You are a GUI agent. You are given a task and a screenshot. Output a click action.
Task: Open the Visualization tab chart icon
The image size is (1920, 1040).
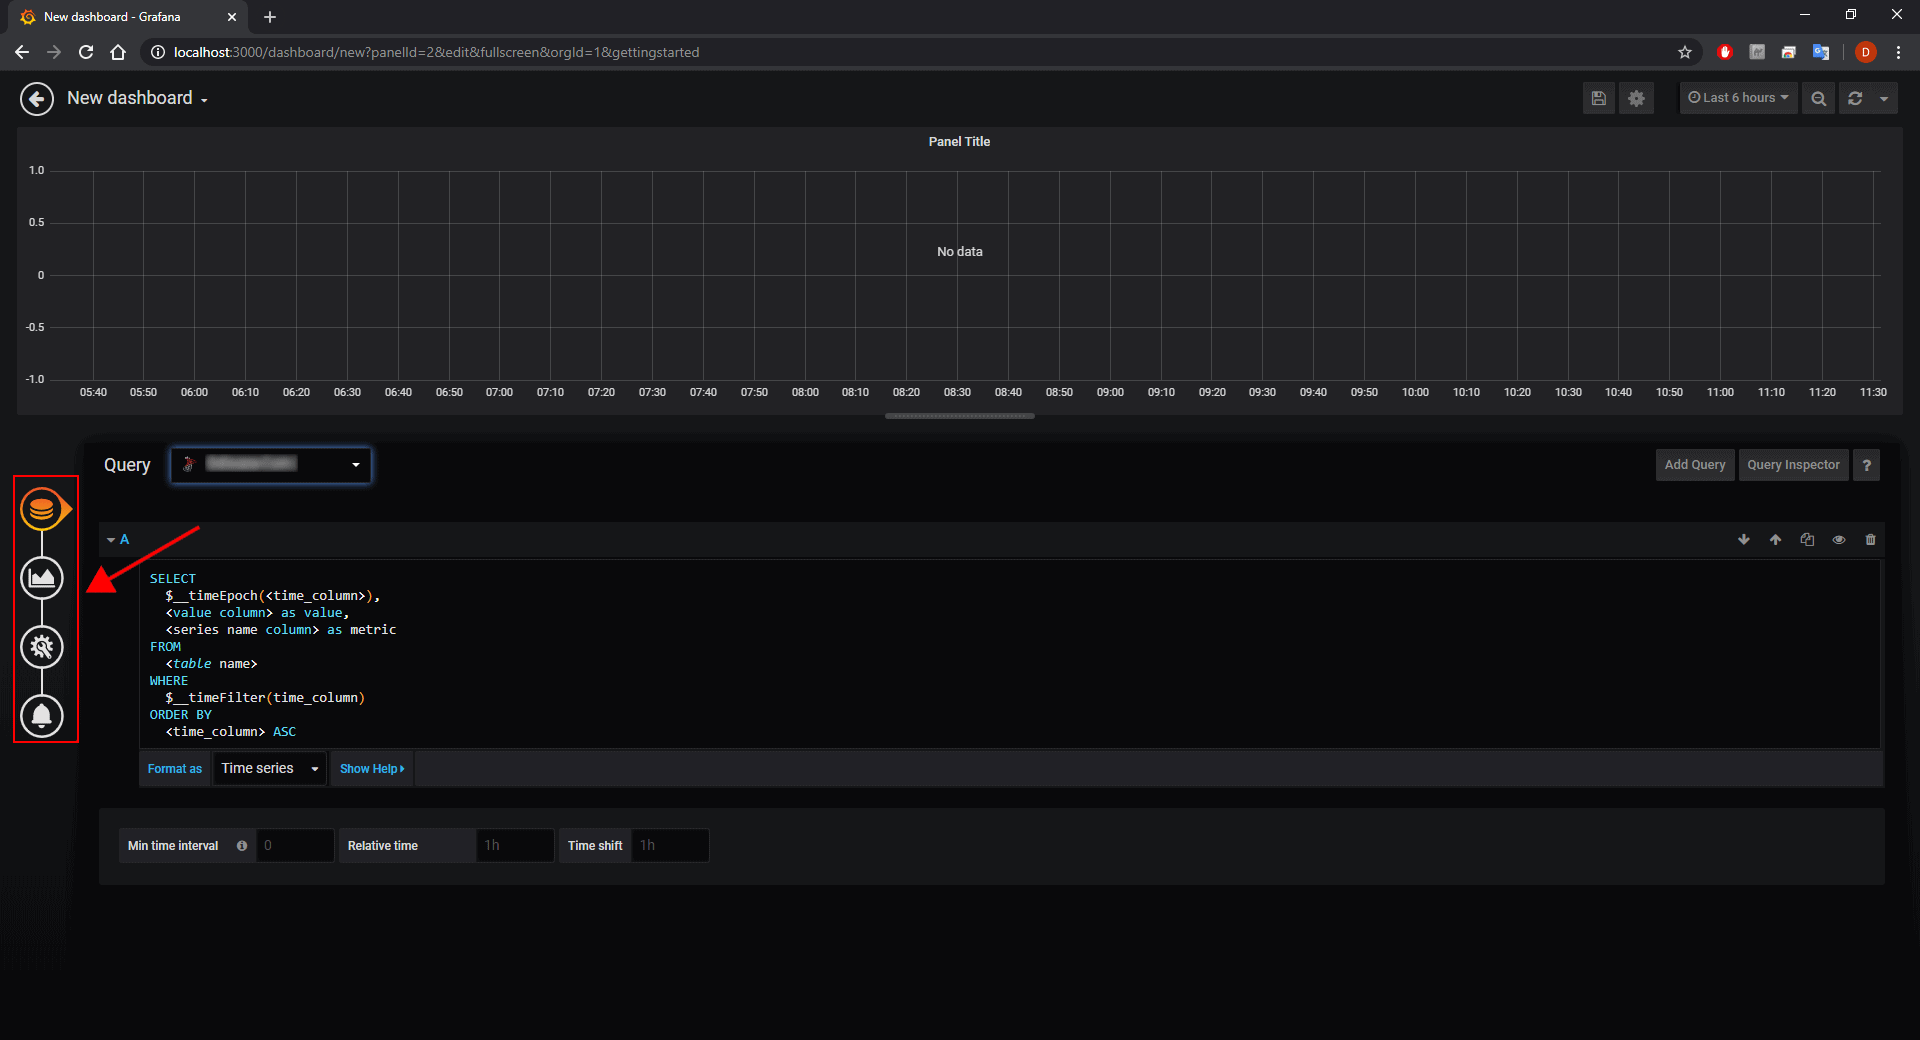[x=42, y=578]
